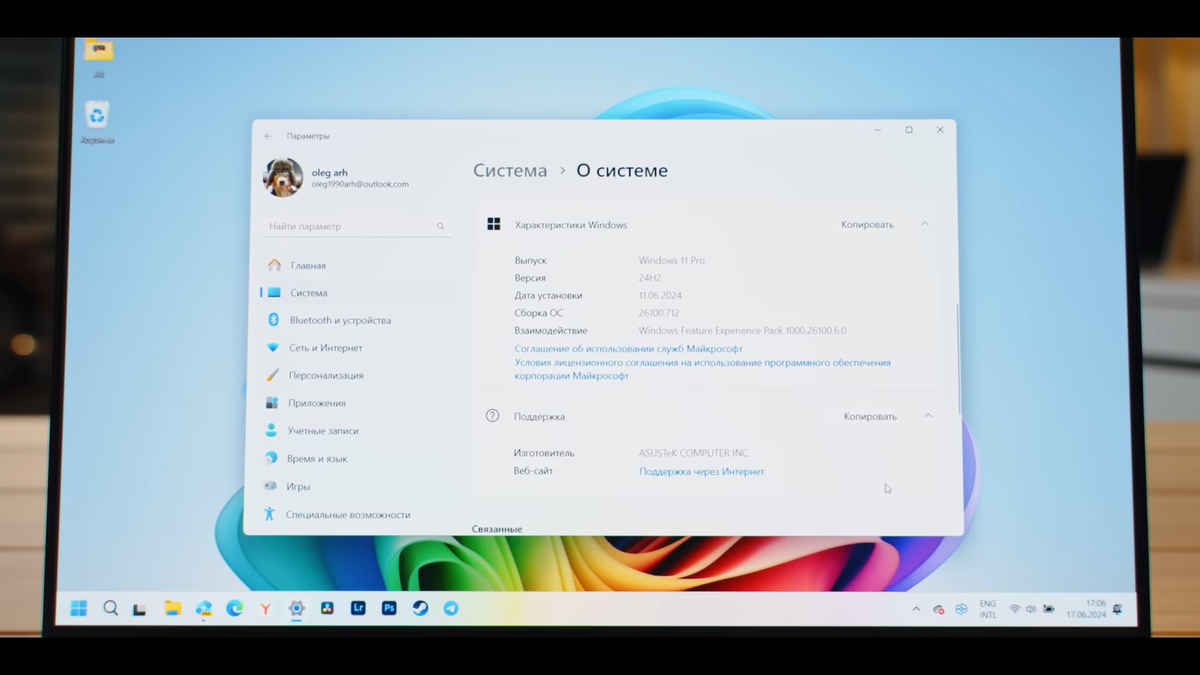
Task: Select the Windows 11 Pro edition text
Action: click(672, 261)
